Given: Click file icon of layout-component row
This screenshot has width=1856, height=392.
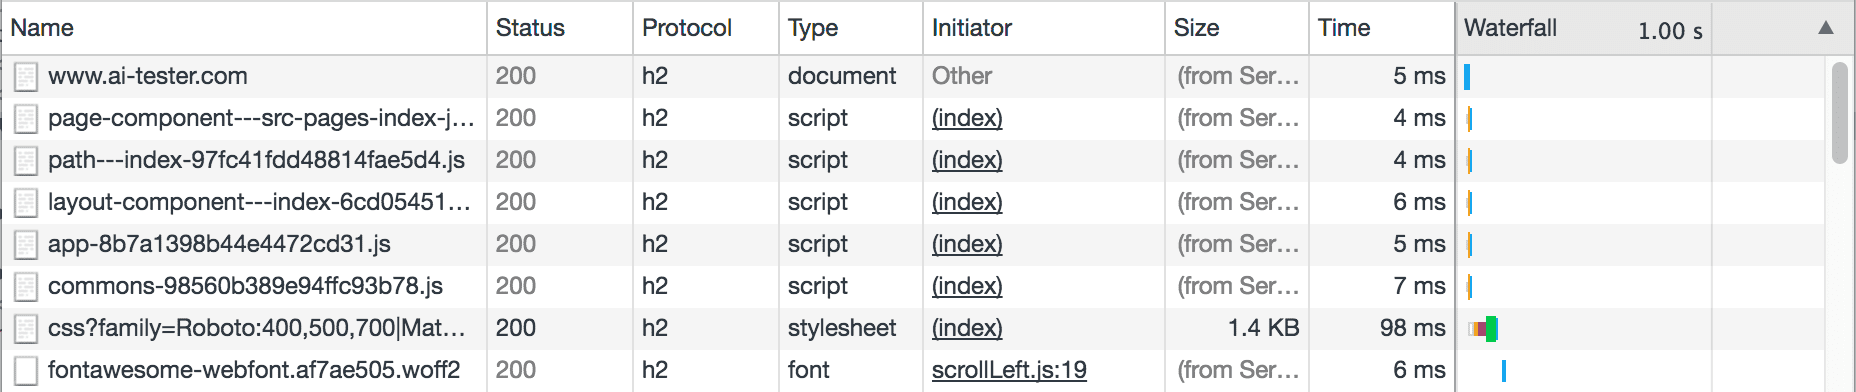Looking at the screenshot, I should [27, 203].
